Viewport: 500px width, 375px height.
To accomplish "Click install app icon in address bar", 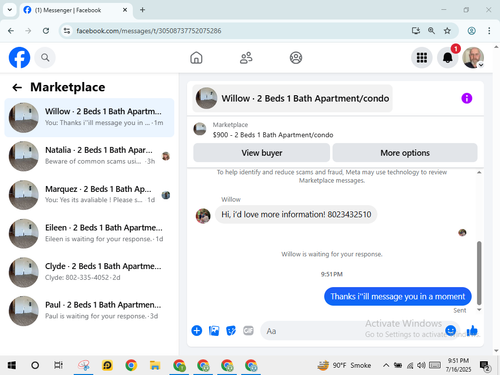I will pos(415,31).
